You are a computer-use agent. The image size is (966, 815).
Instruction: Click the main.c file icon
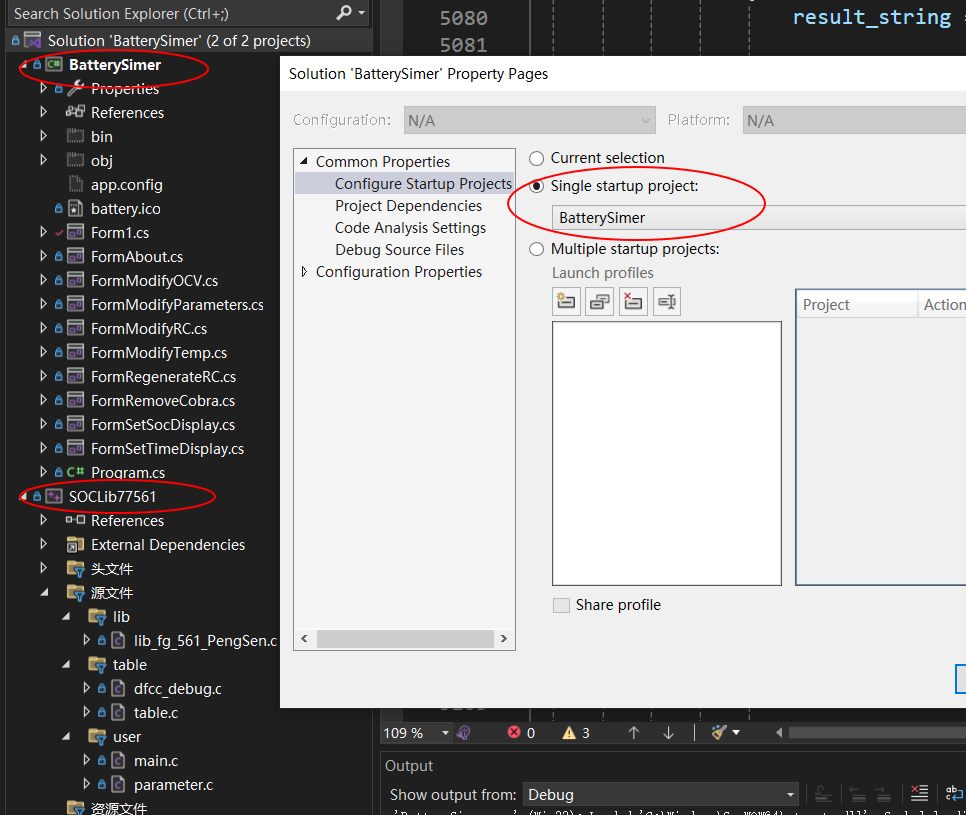pos(118,761)
